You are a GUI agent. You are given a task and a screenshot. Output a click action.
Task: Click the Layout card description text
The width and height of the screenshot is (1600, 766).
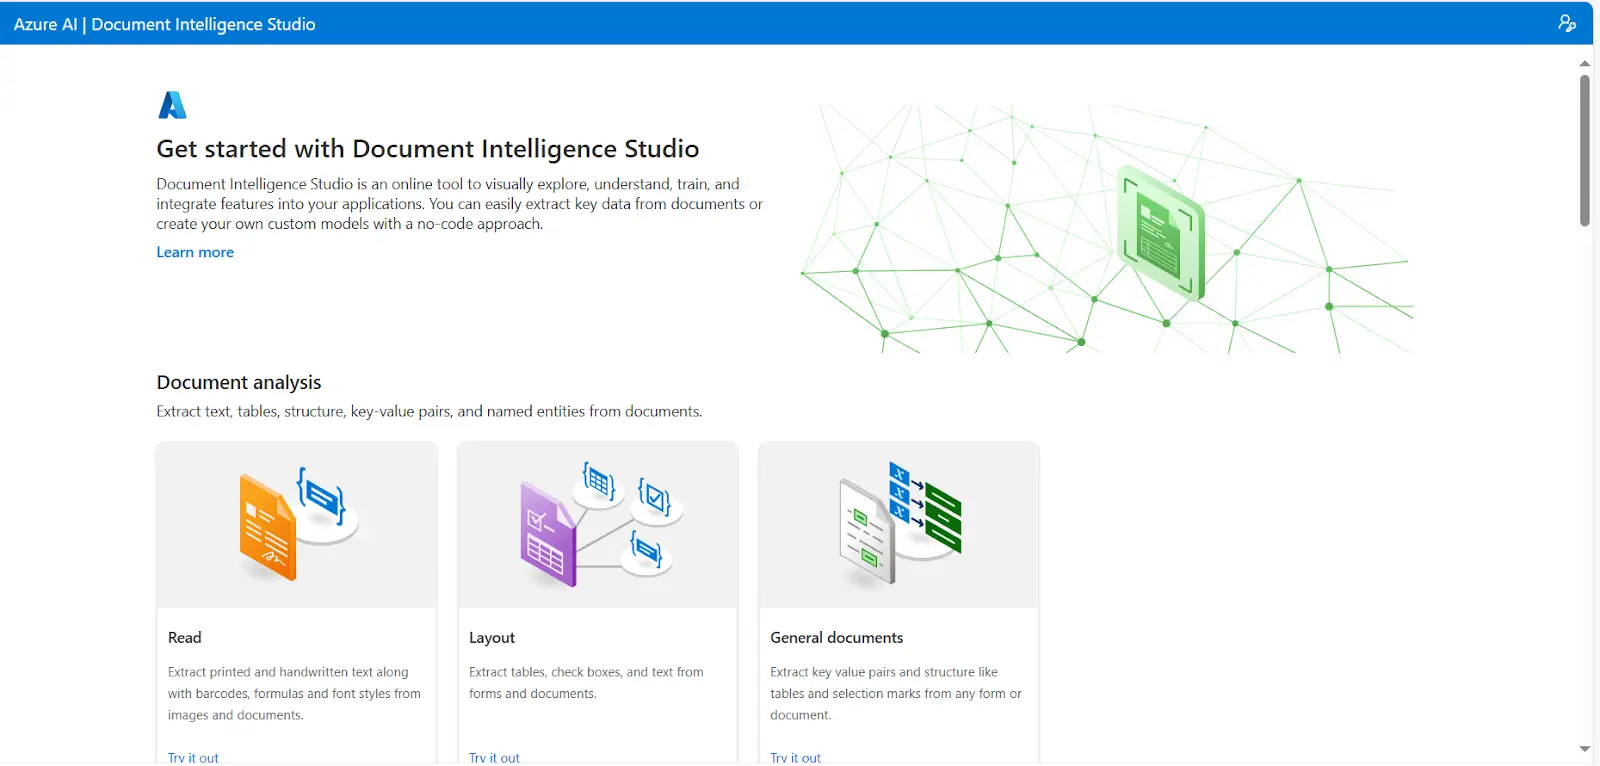tap(586, 683)
